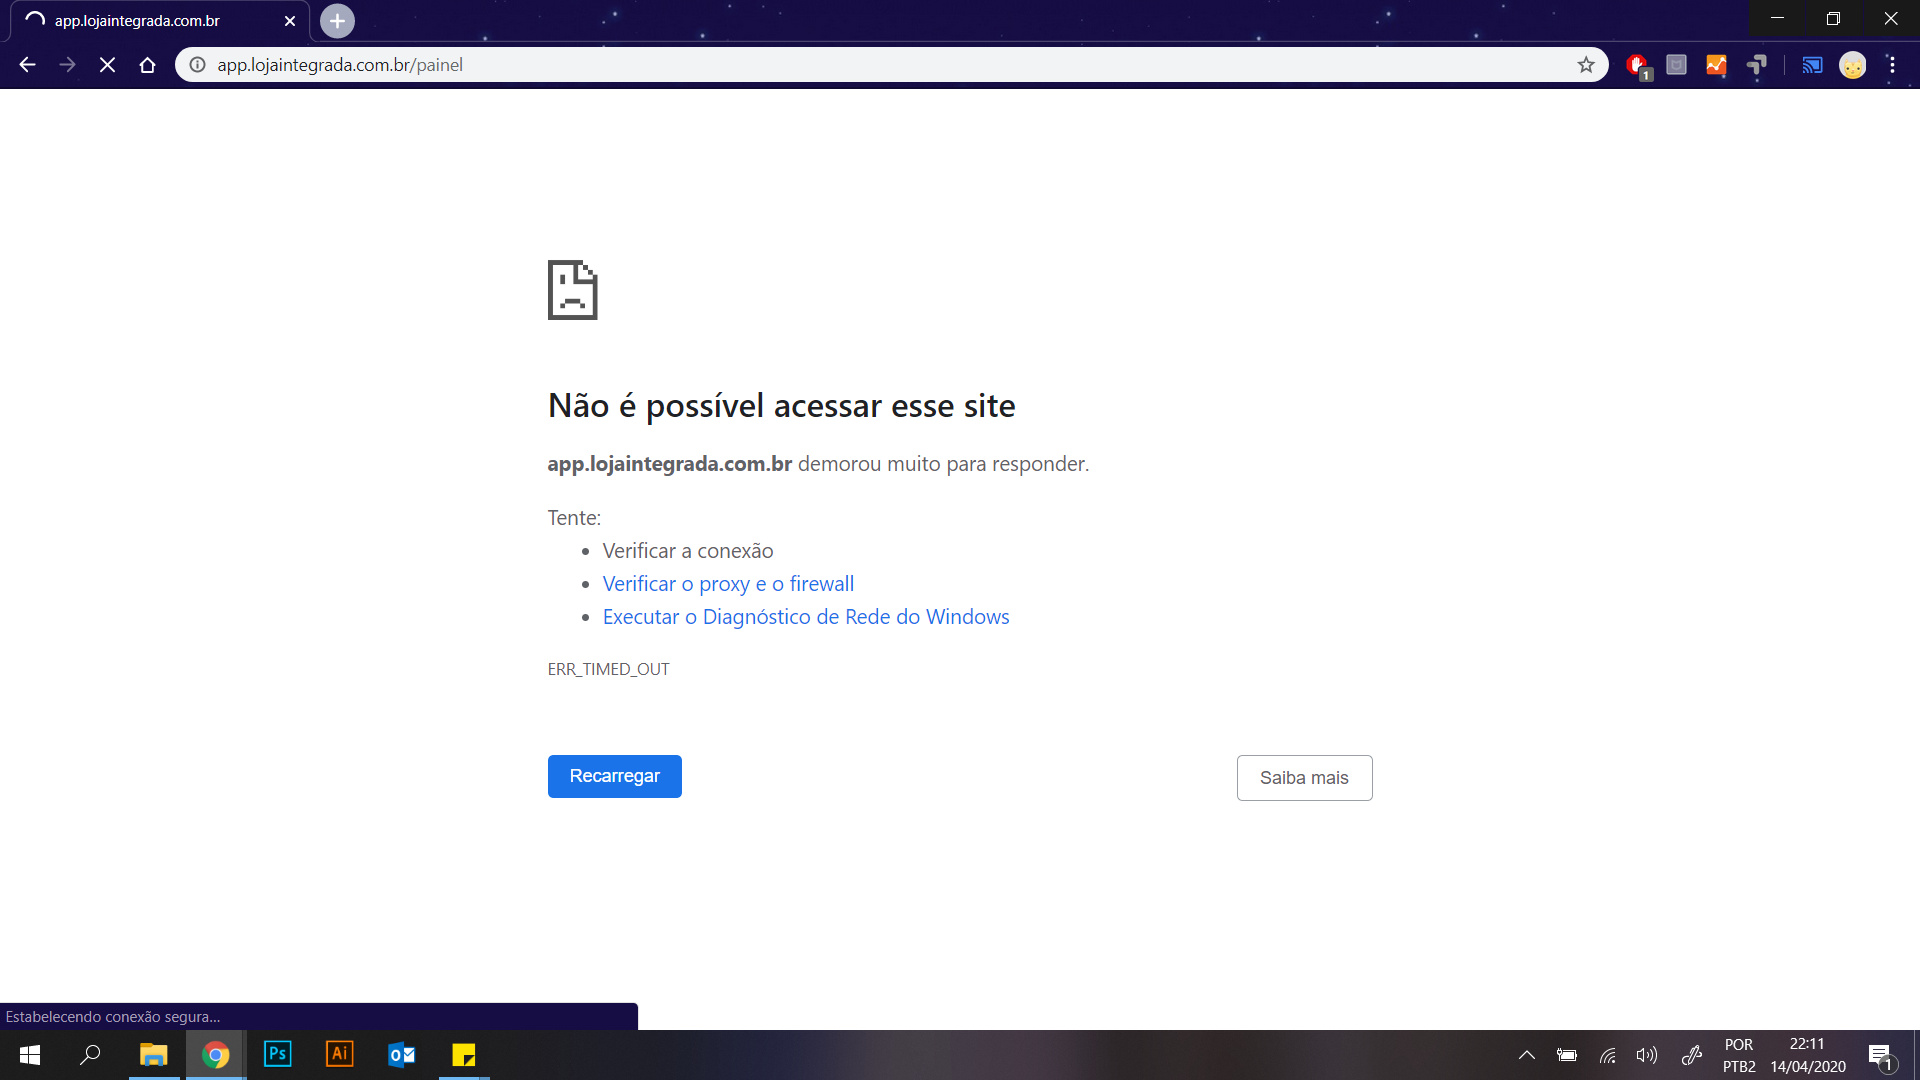The width and height of the screenshot is (1920, 1080).
Task: Open Chrome three-dot menu
Action: click(x=1892, y=65)
